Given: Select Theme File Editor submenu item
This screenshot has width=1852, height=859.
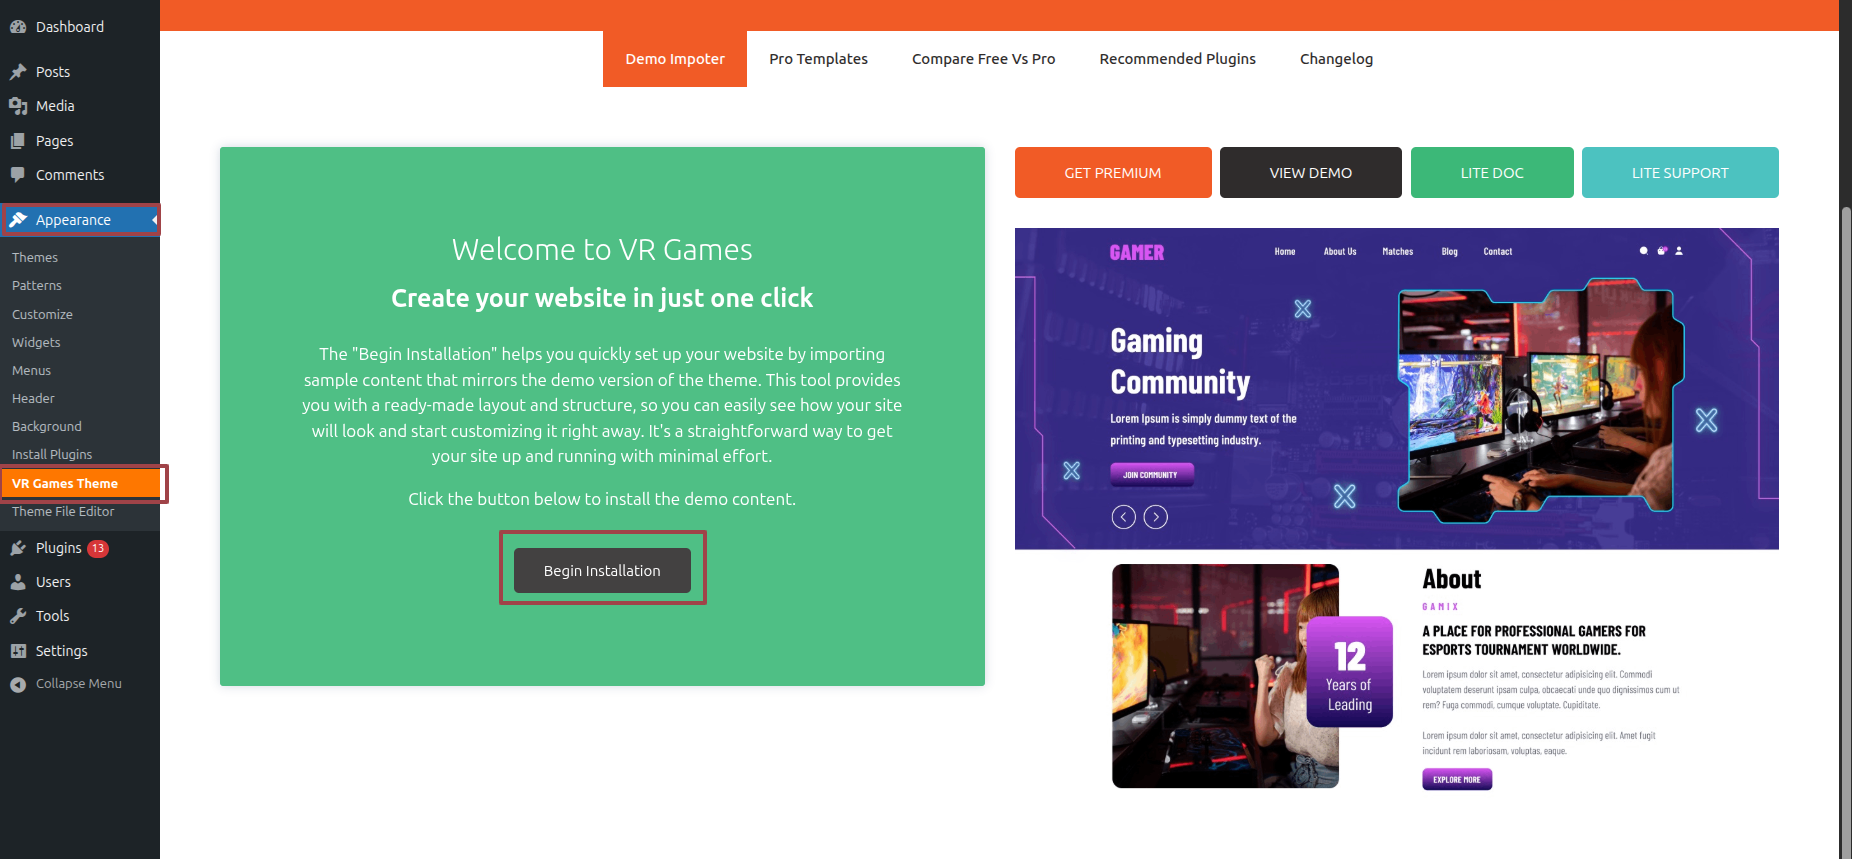Looking at the screenshot, I should coord(63,512).
